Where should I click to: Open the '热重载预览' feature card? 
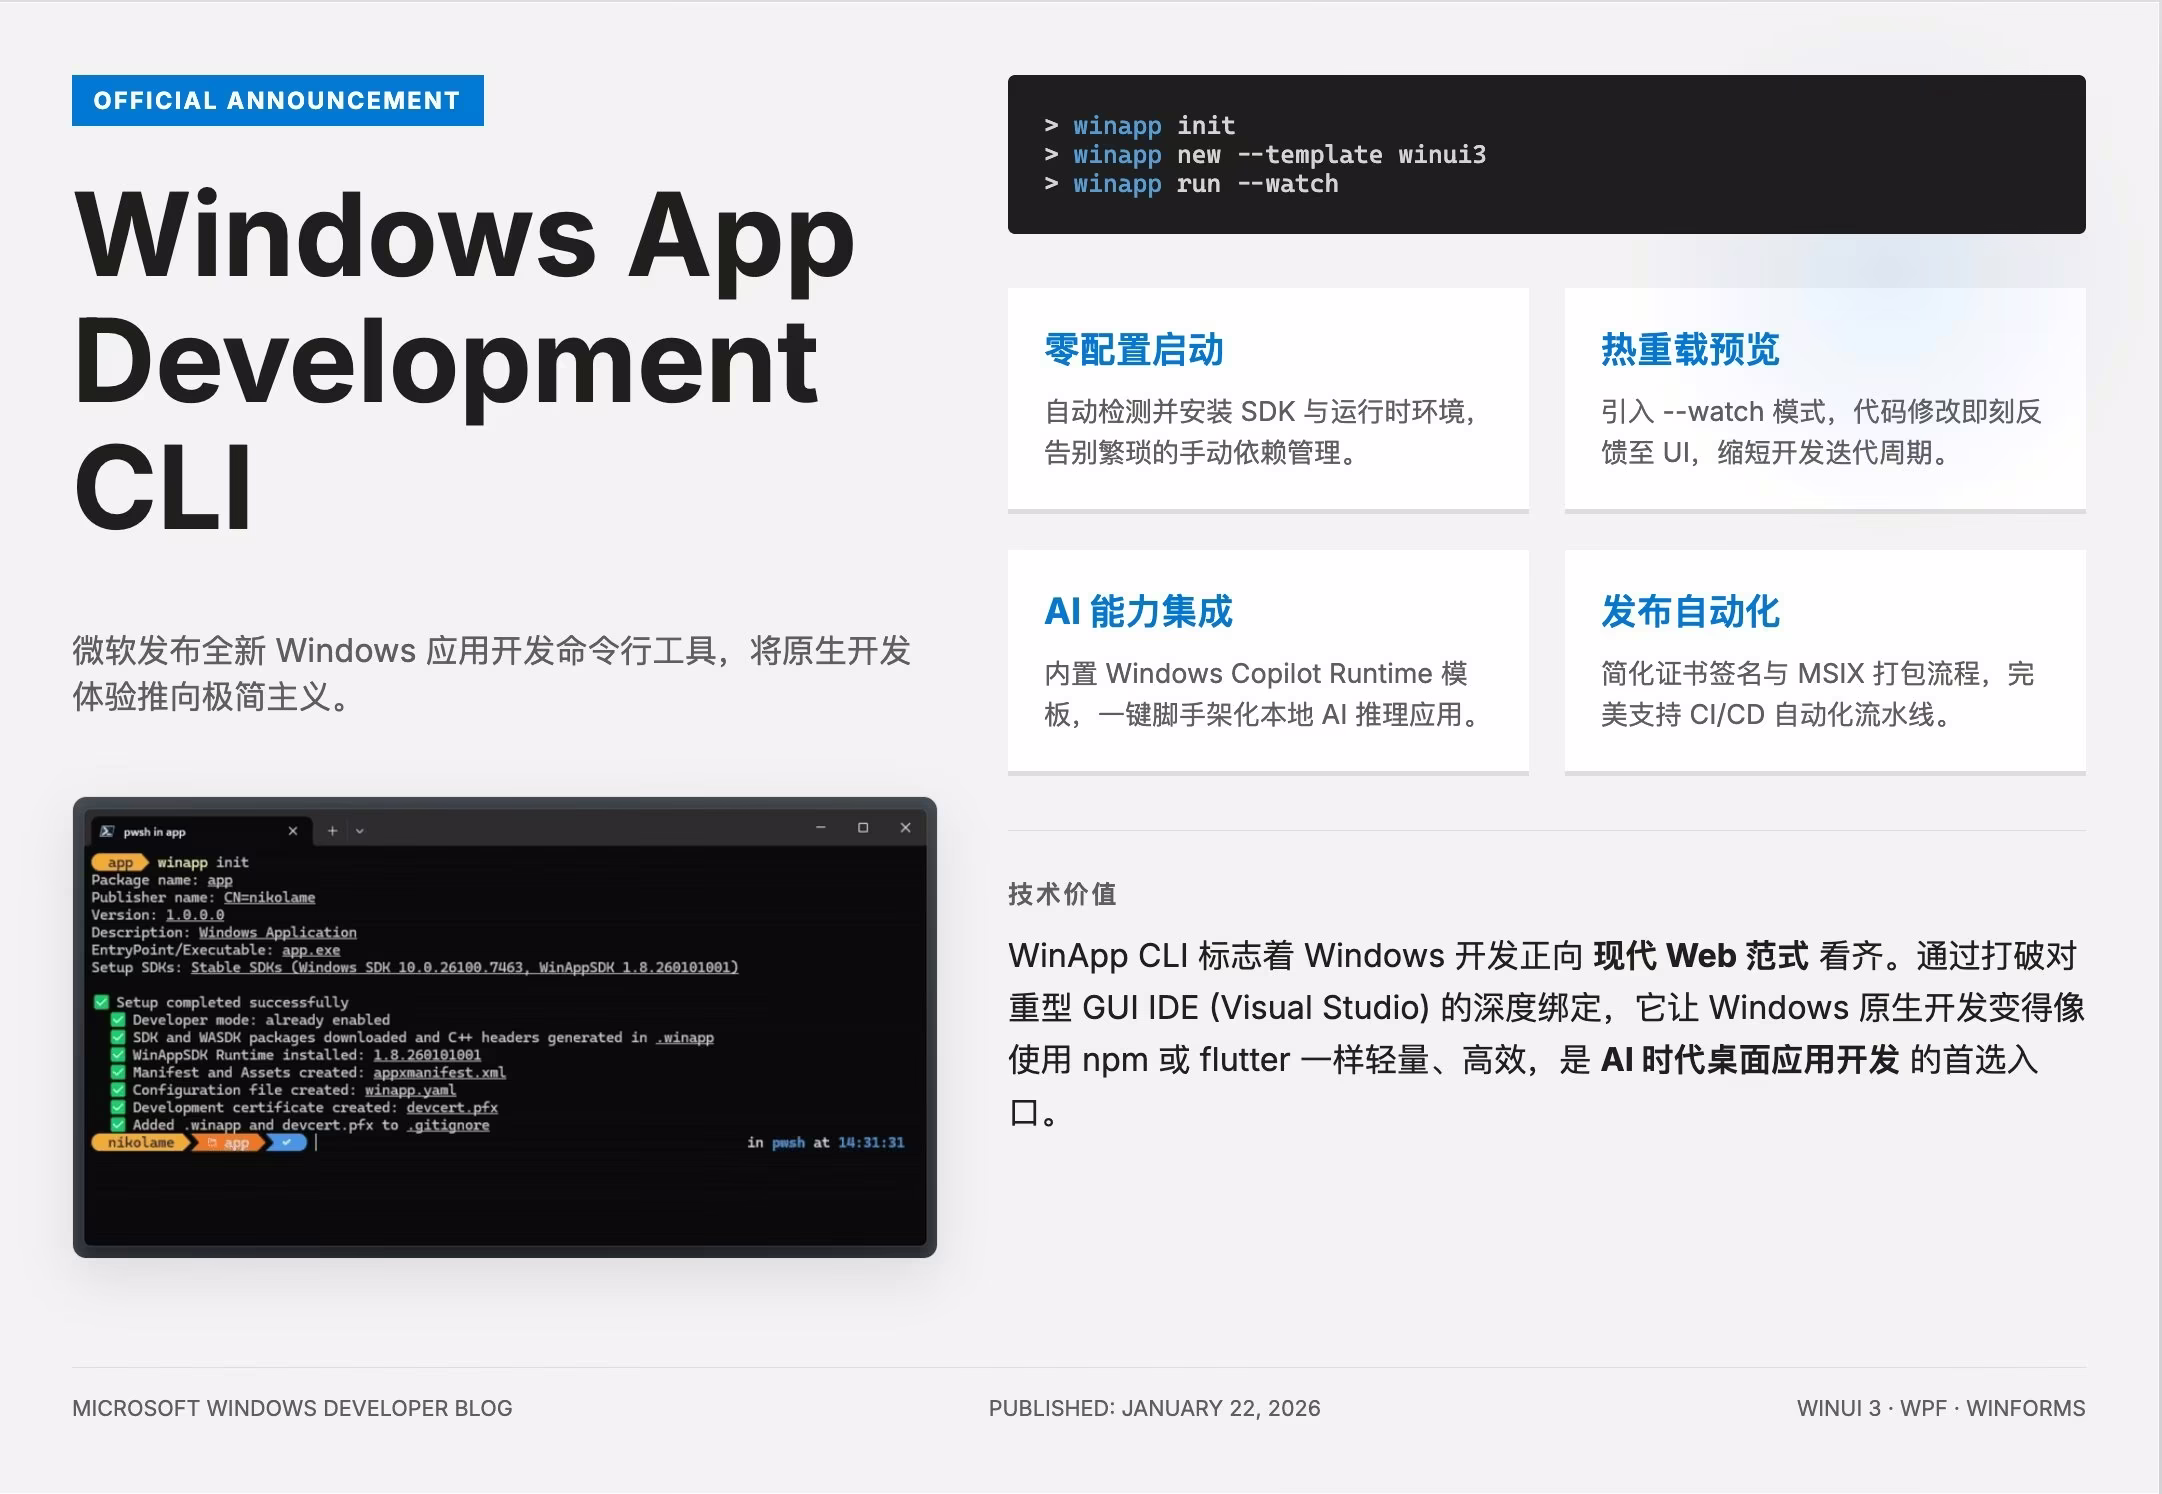coord(1825,400)
